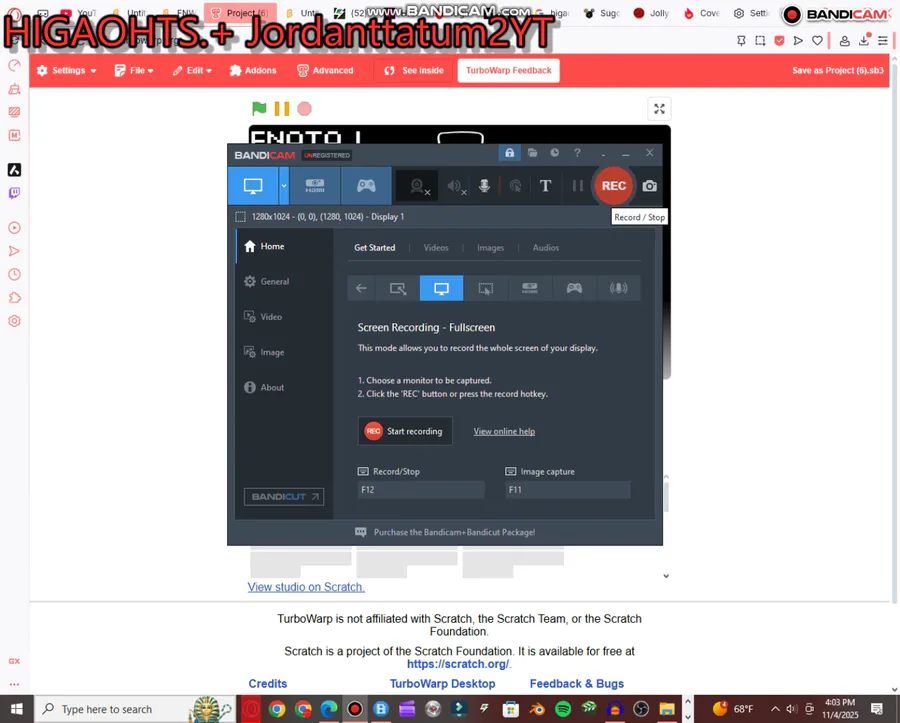Viewport: 900px width, 723px height.
Task: Open Spotify from the taskbar
Action: 563,709
